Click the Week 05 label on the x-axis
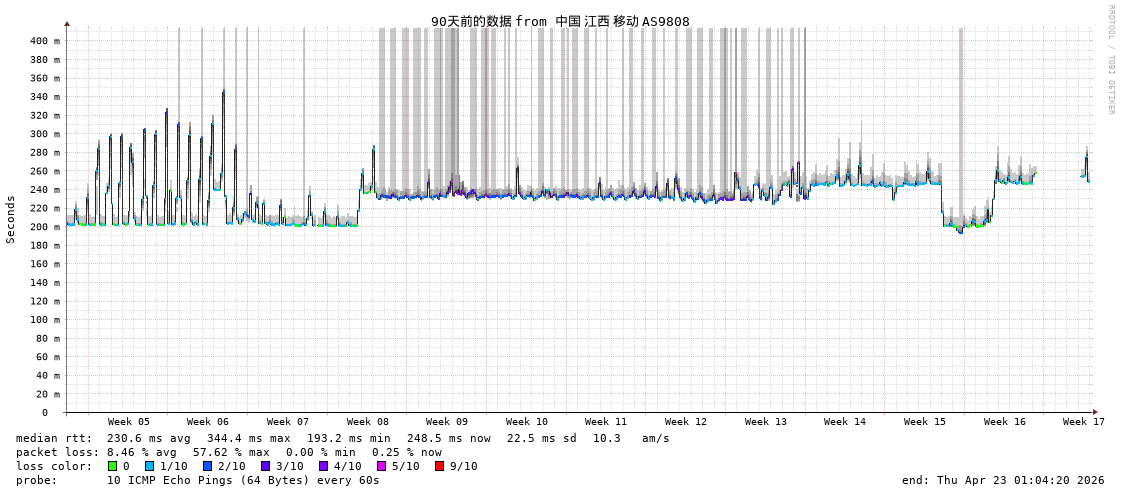This screenshot has width=1121, height=494. tap(129, 422)
